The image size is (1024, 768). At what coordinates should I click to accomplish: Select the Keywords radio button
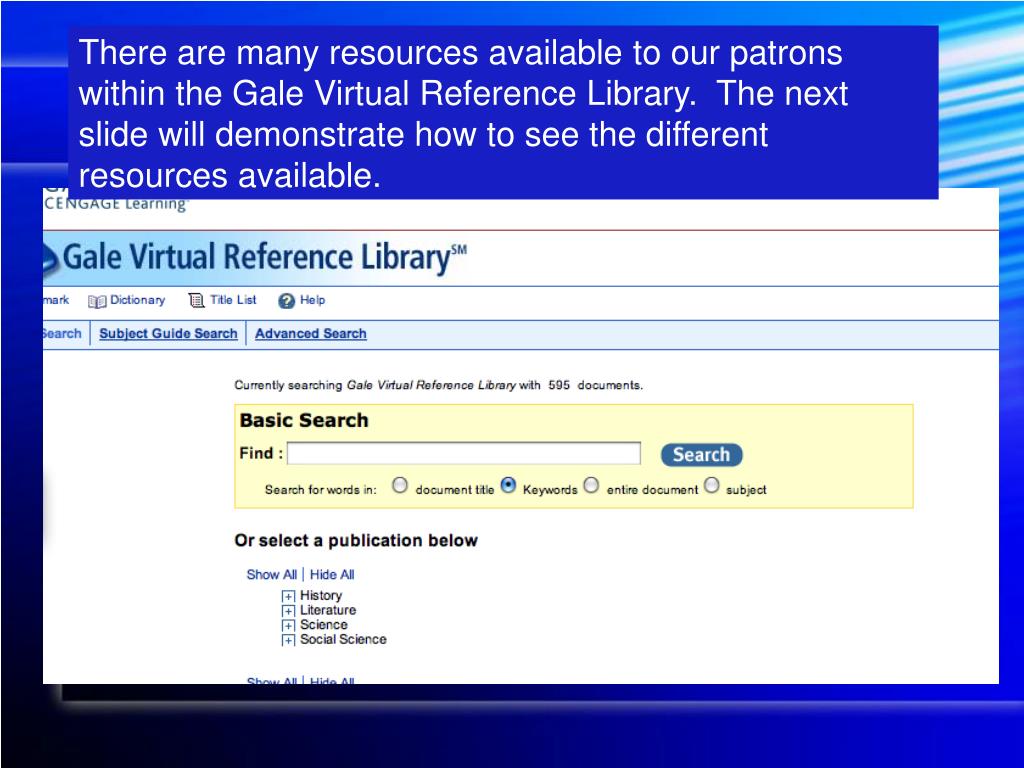coord(508,485)
